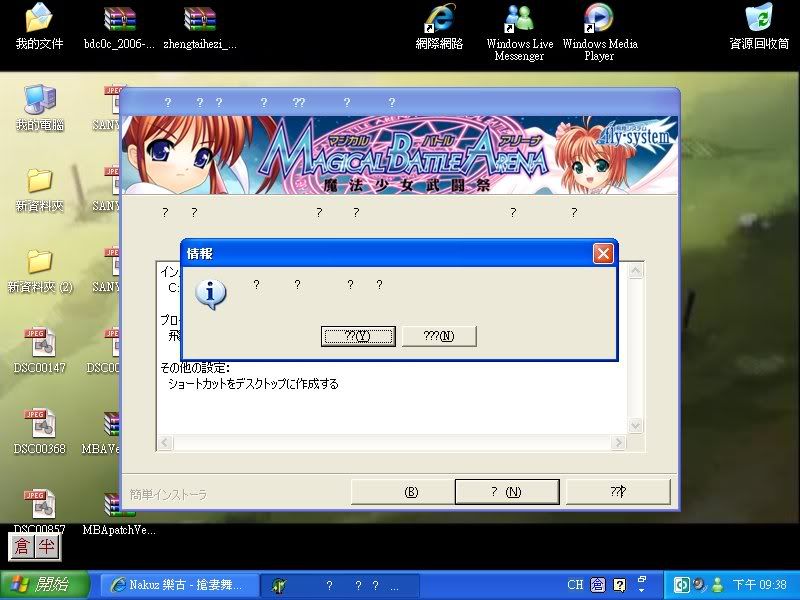This screenshot has height=600, width=800.
Task: Switch to installer taskbar button
Action: pos(339,585)
